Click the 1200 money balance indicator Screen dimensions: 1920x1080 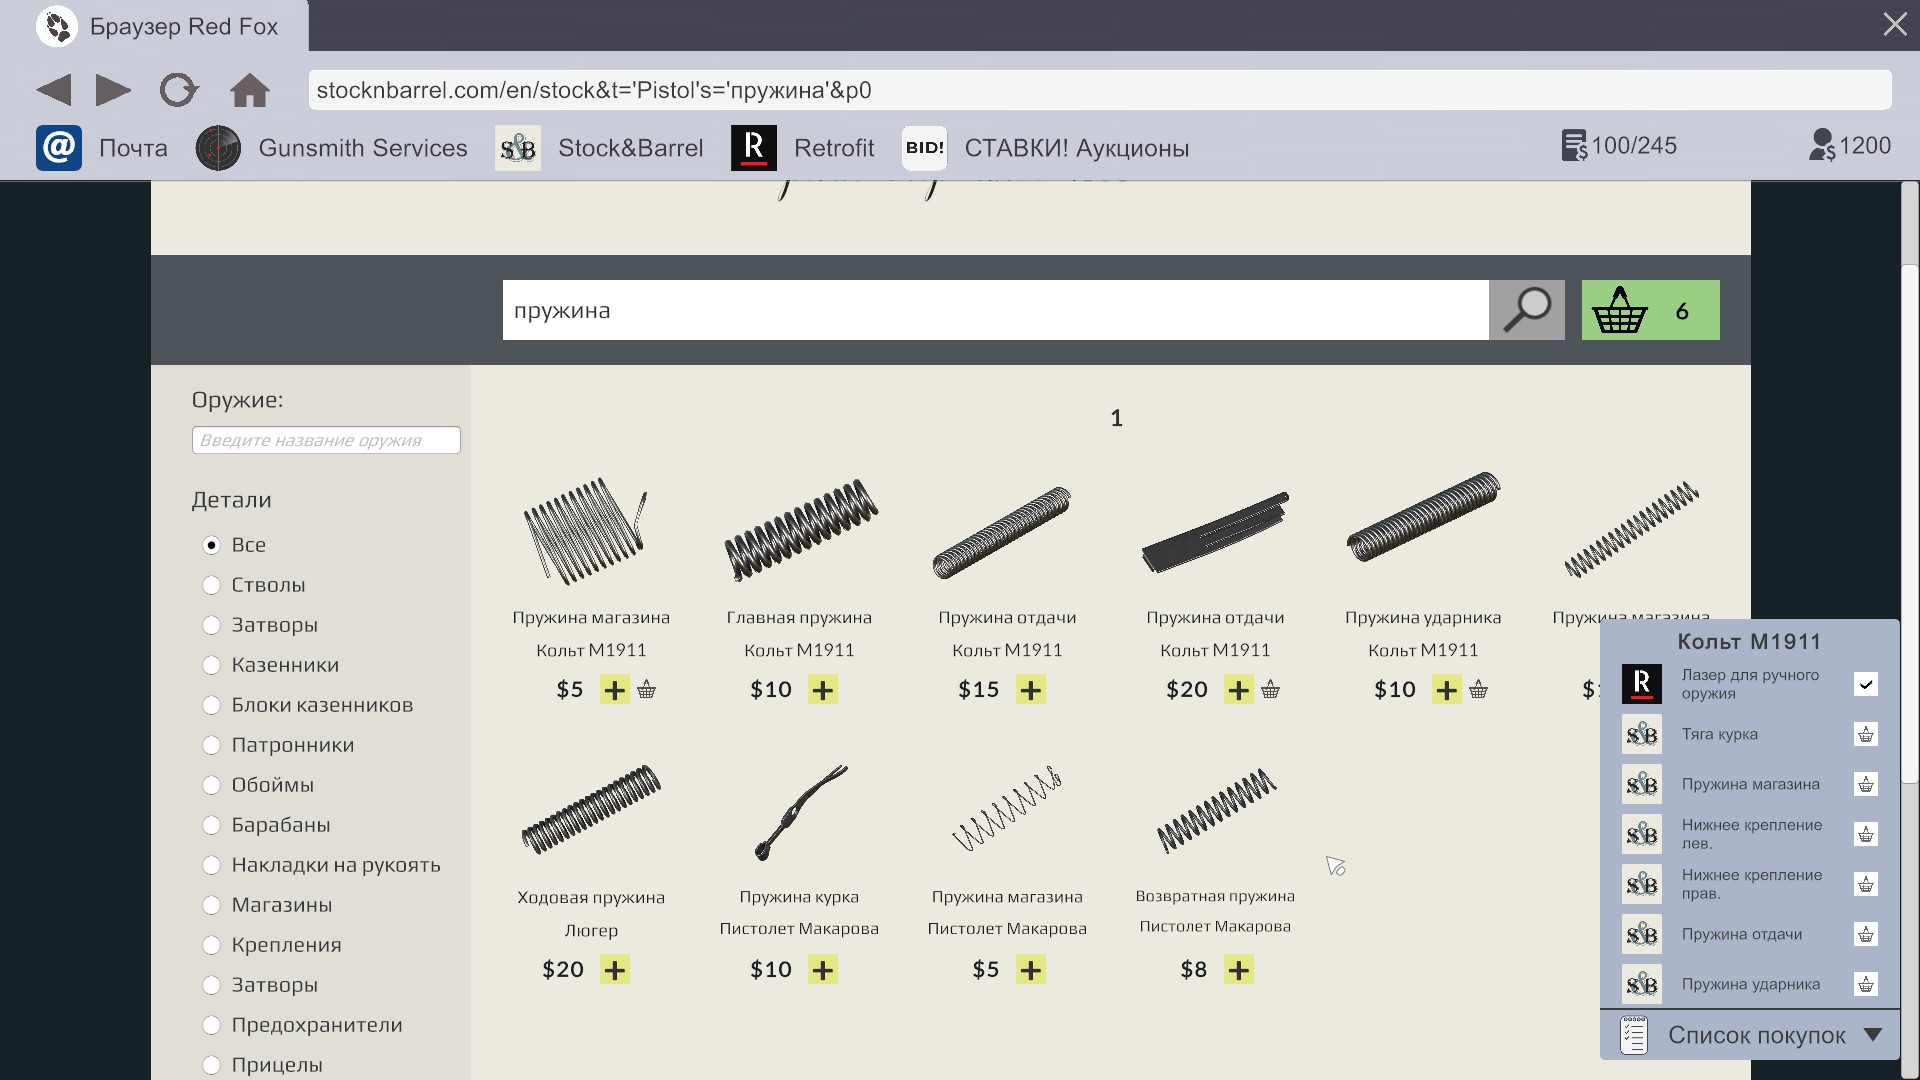point(1850,146)
